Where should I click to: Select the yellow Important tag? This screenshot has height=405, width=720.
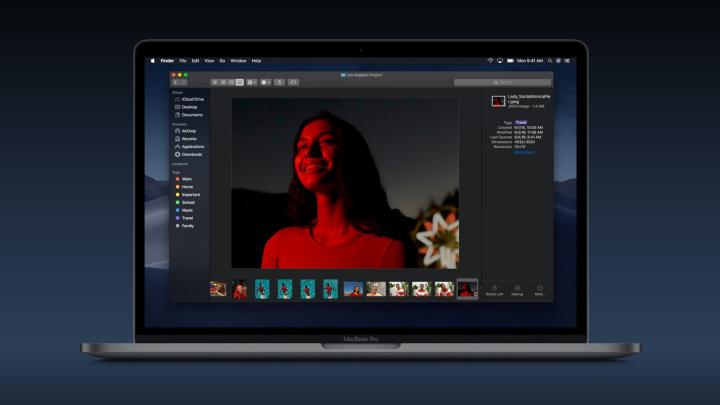(x=187, y=195)
